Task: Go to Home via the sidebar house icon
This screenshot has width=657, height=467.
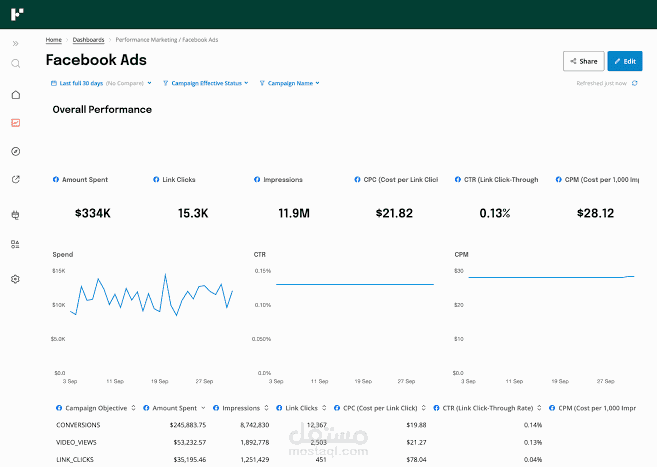Action: click(16, 95)
